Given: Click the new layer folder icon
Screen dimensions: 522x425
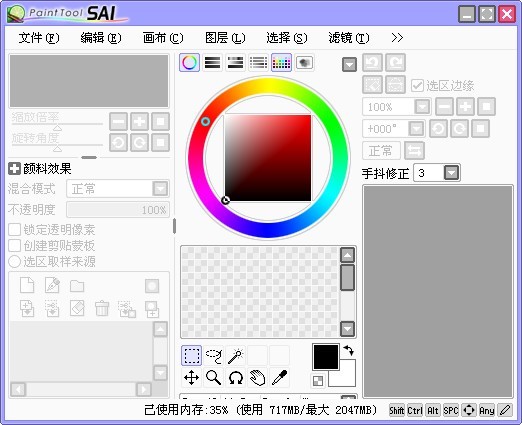Looking at the screenshot, I should click(77, 286).
